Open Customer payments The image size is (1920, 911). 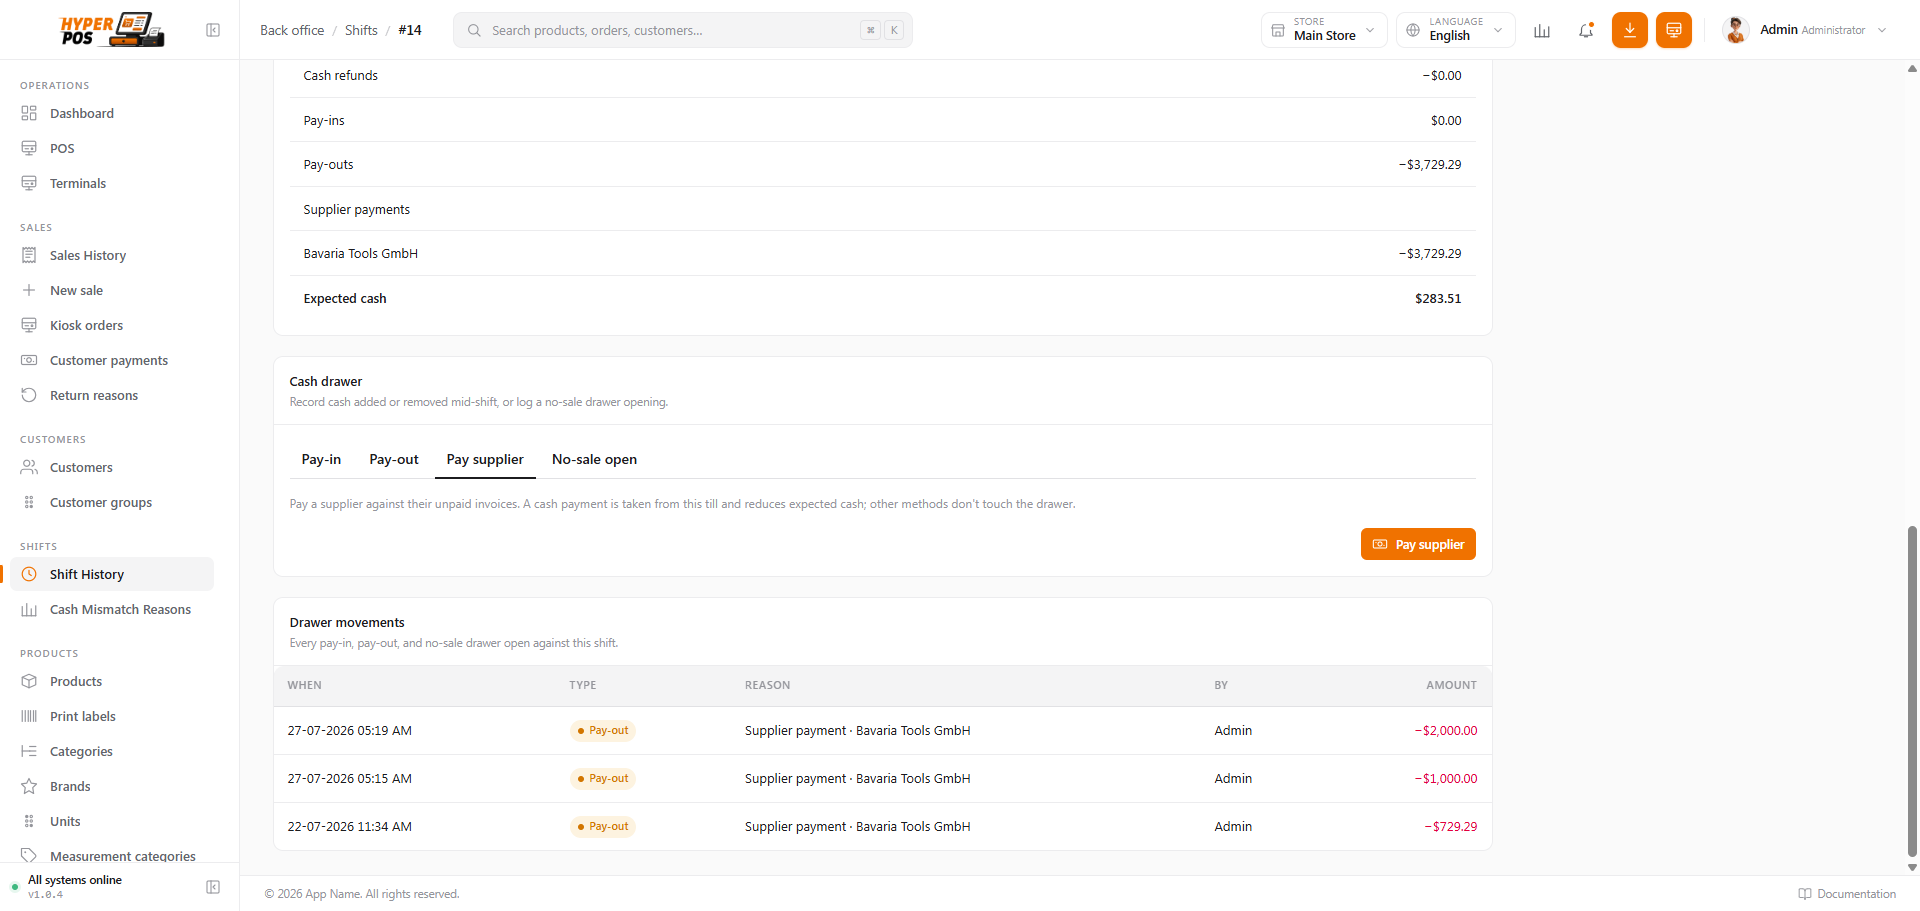tap(109, 360)
